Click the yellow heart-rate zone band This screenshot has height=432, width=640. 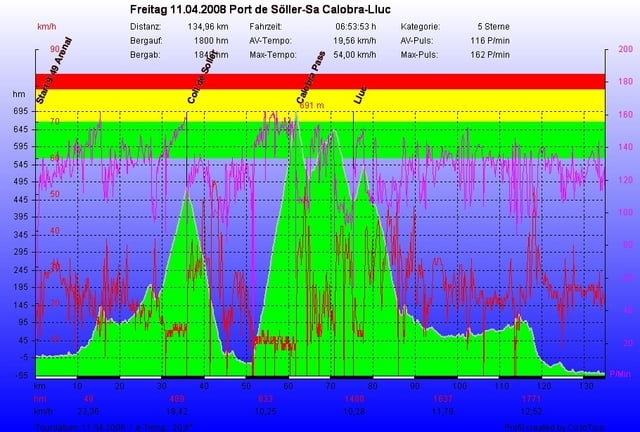(320, 105)
